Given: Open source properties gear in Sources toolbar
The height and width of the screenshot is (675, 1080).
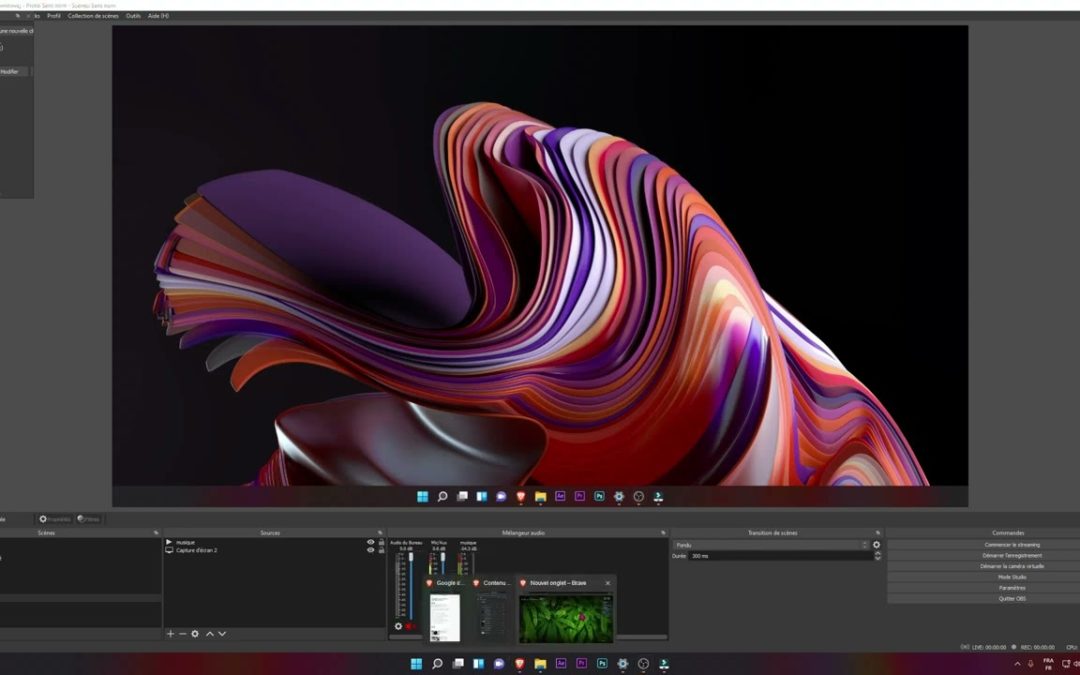Looking at the screenshot, I should [195, 634].
